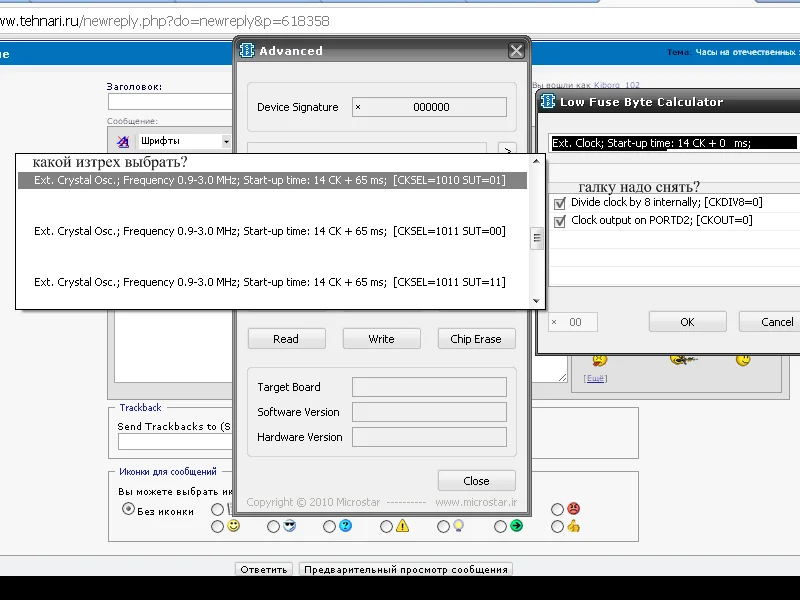The width and height of the screenshot is (800, 600).
Task: Click the yellow warning triangle post icon
Action: tap(402, 526)
